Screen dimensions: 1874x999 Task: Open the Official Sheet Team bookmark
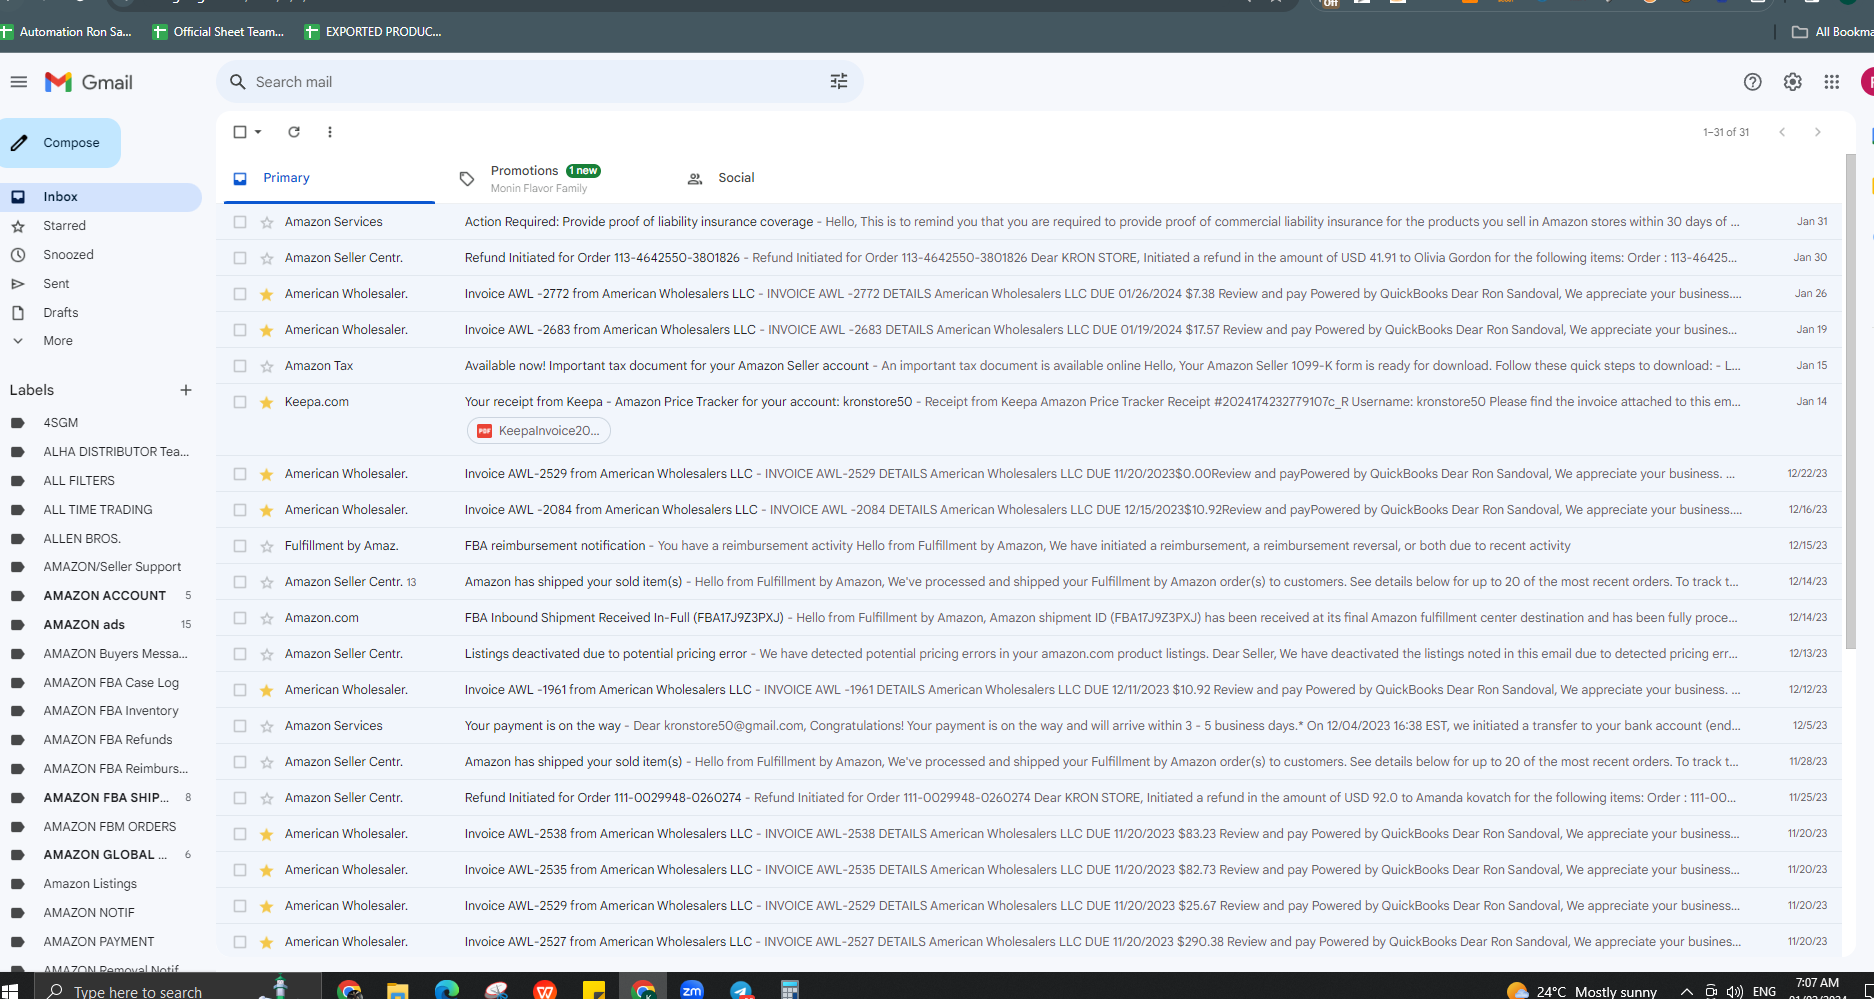[x=218, y=32]
